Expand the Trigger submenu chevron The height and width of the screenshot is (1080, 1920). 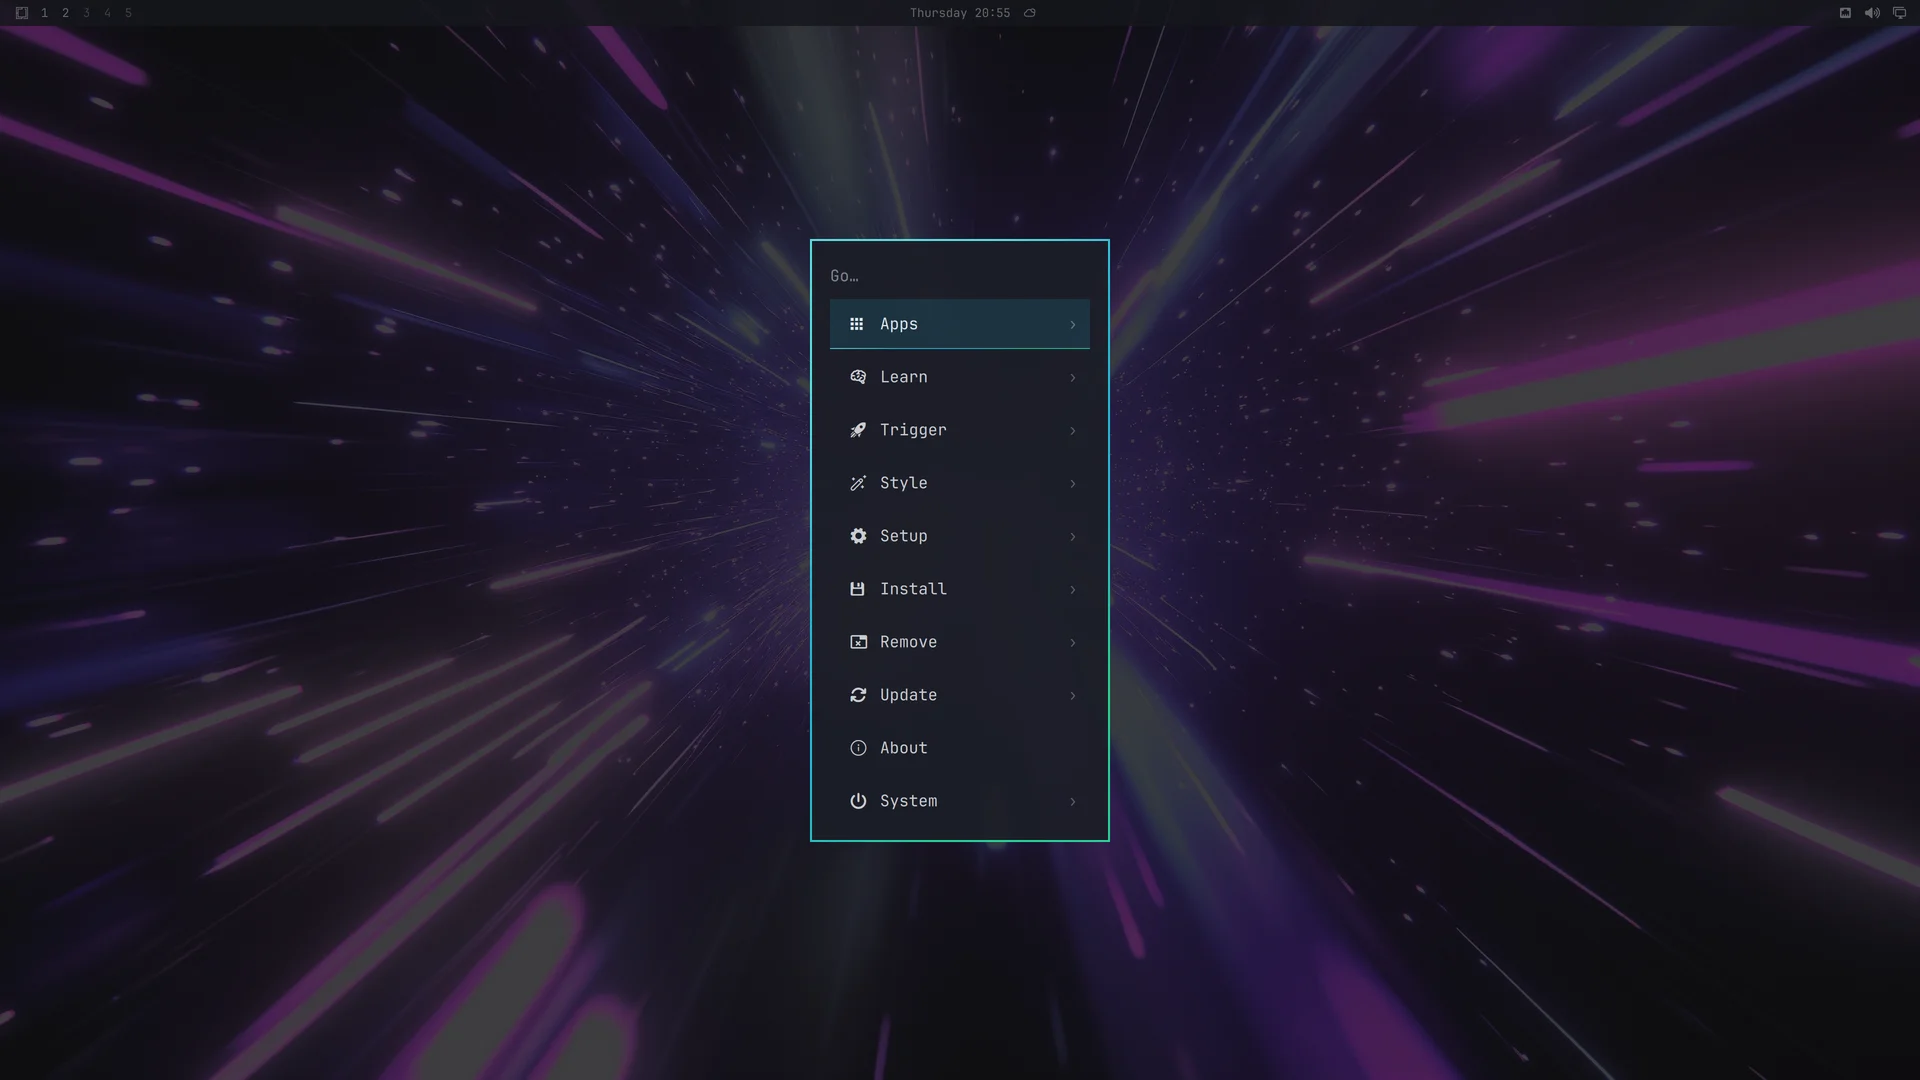click(1073, 431)
